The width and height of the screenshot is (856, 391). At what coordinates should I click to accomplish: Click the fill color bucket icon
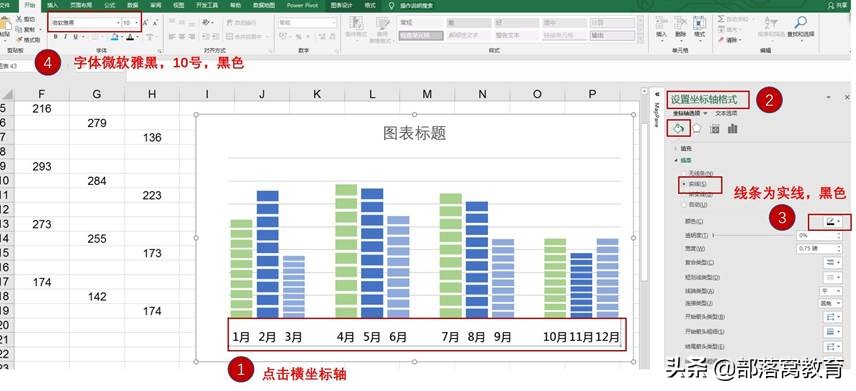tap(115, 37)
